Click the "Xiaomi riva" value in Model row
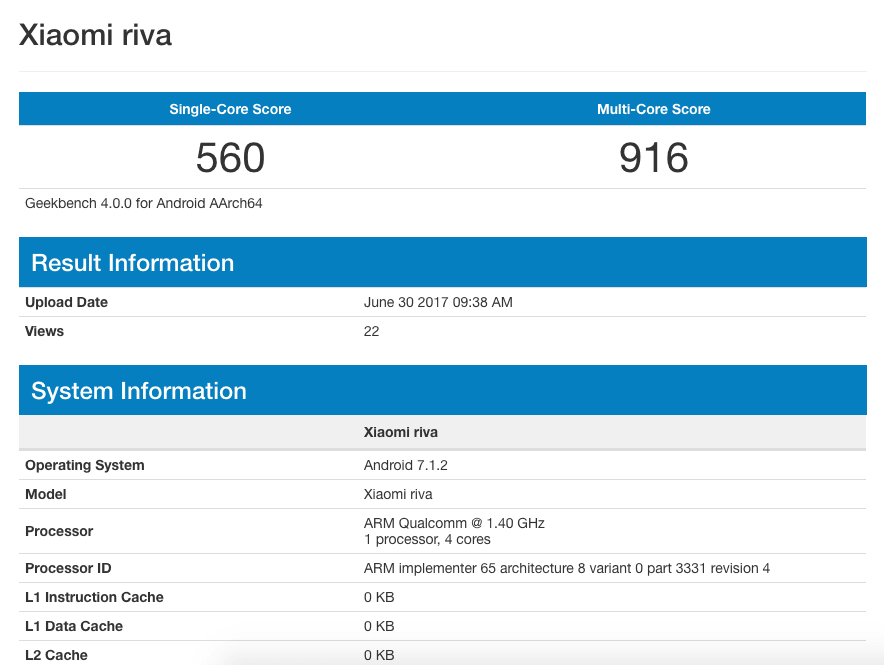 pyautogui.click(x=398, y=494)
